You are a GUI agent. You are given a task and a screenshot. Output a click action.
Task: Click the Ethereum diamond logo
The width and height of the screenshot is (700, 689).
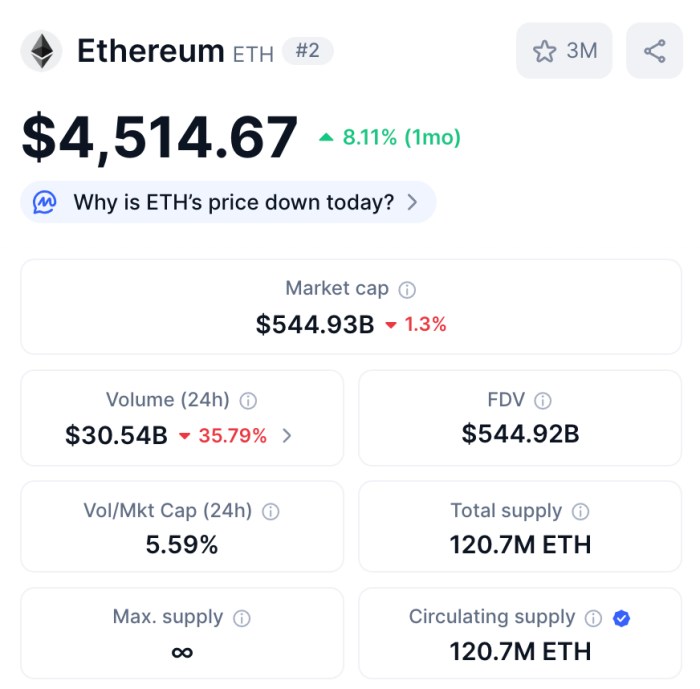[x=41, y=51]
